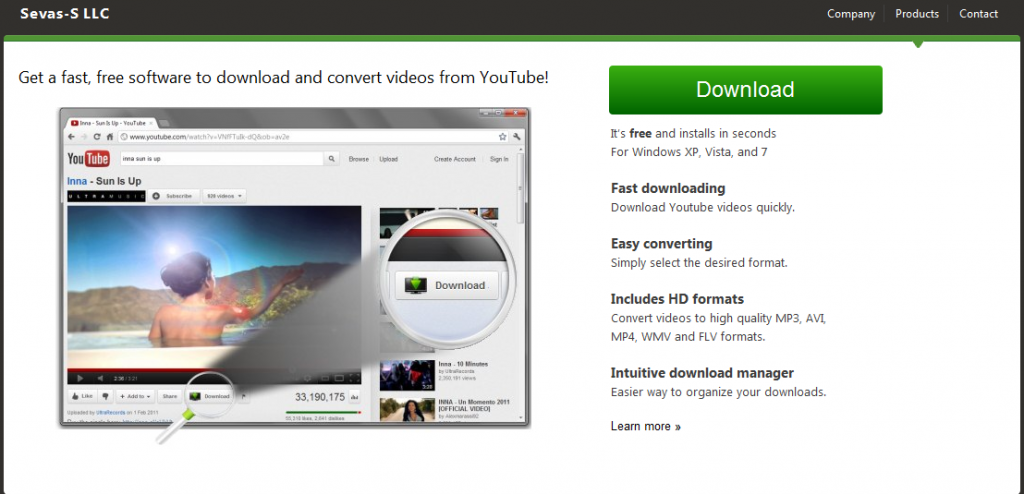
Task: Follow the Learn more link
Action: 646,426
